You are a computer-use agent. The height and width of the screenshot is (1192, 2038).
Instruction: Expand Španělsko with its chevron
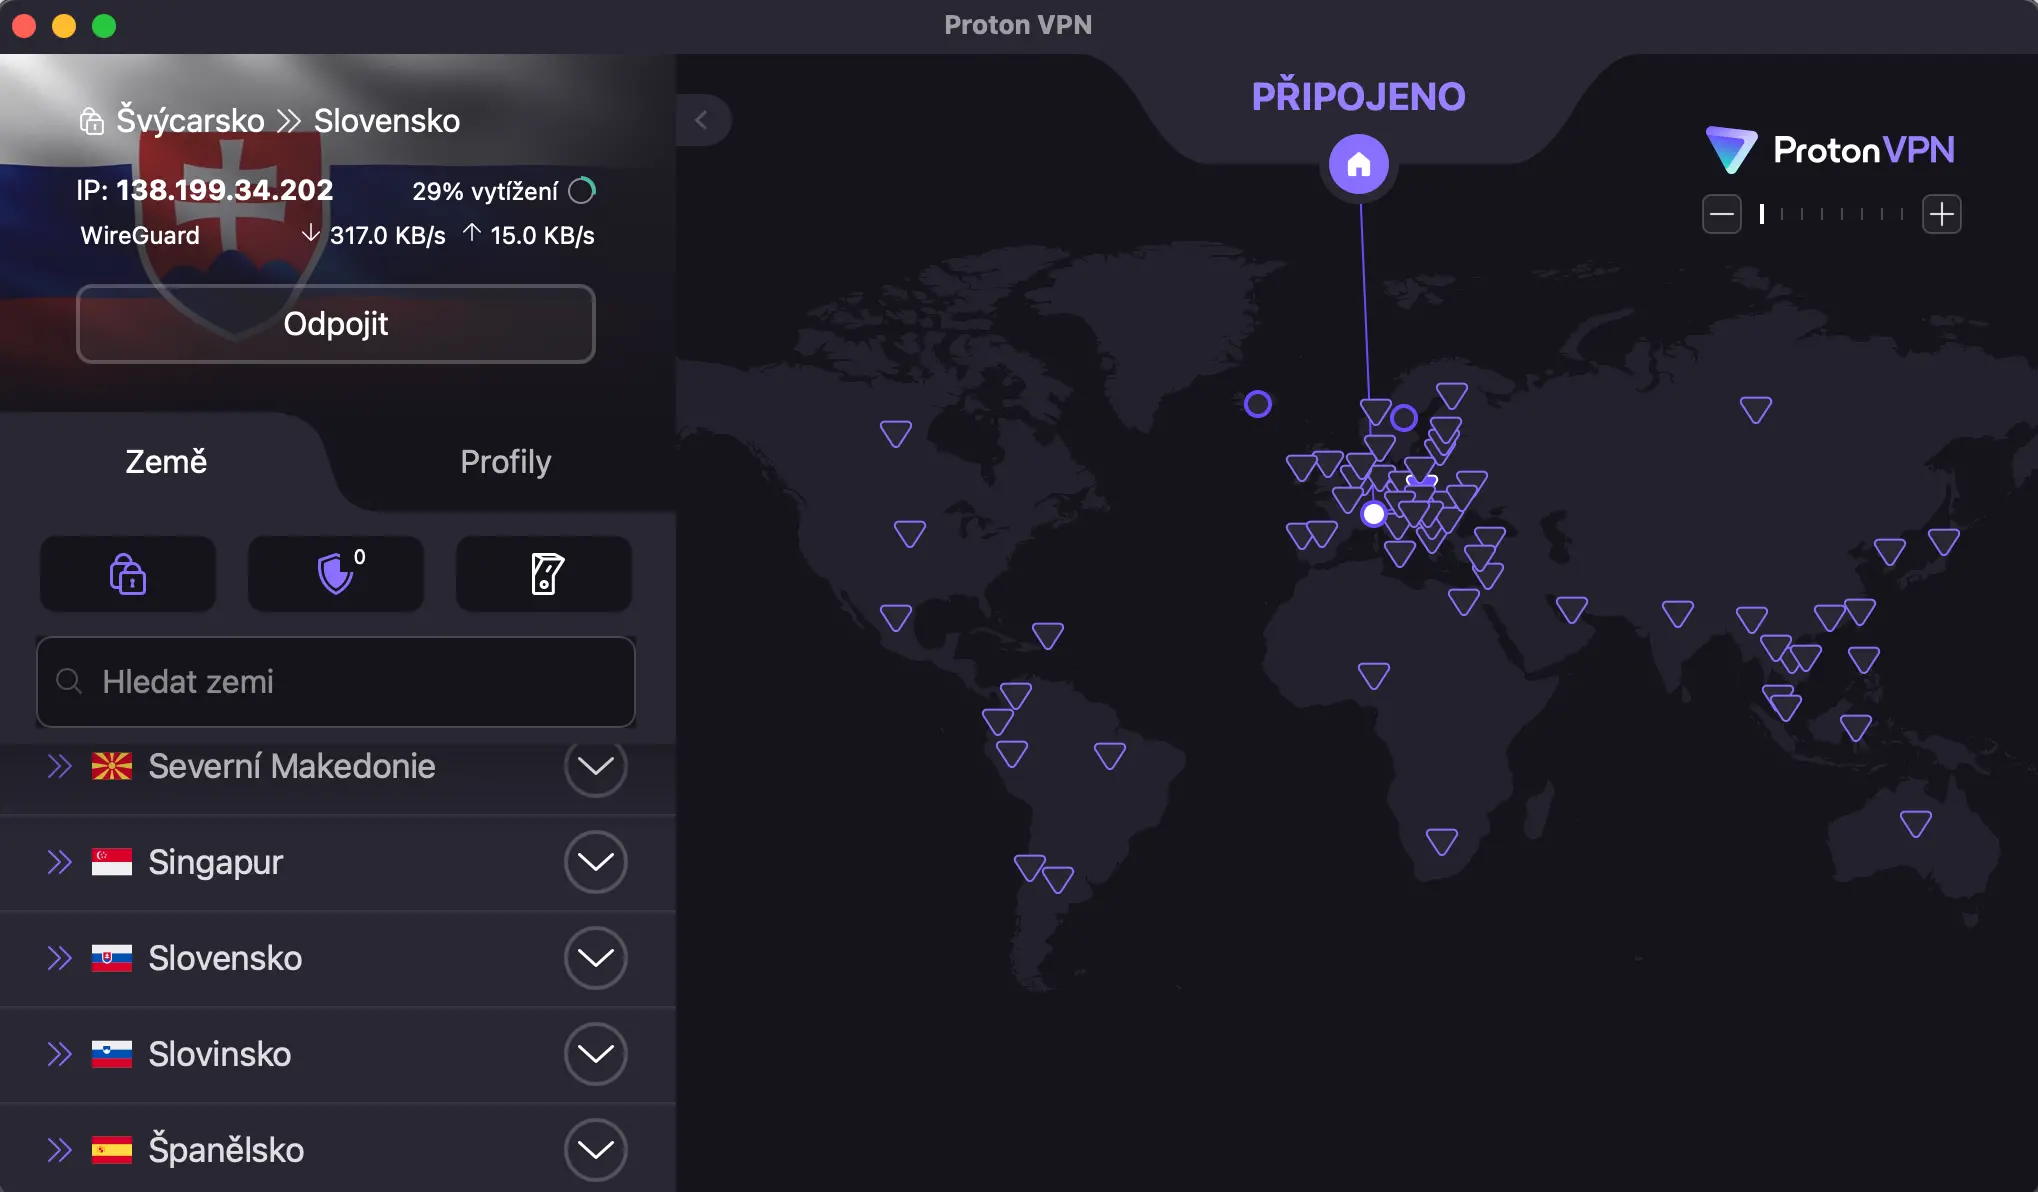596,1149
